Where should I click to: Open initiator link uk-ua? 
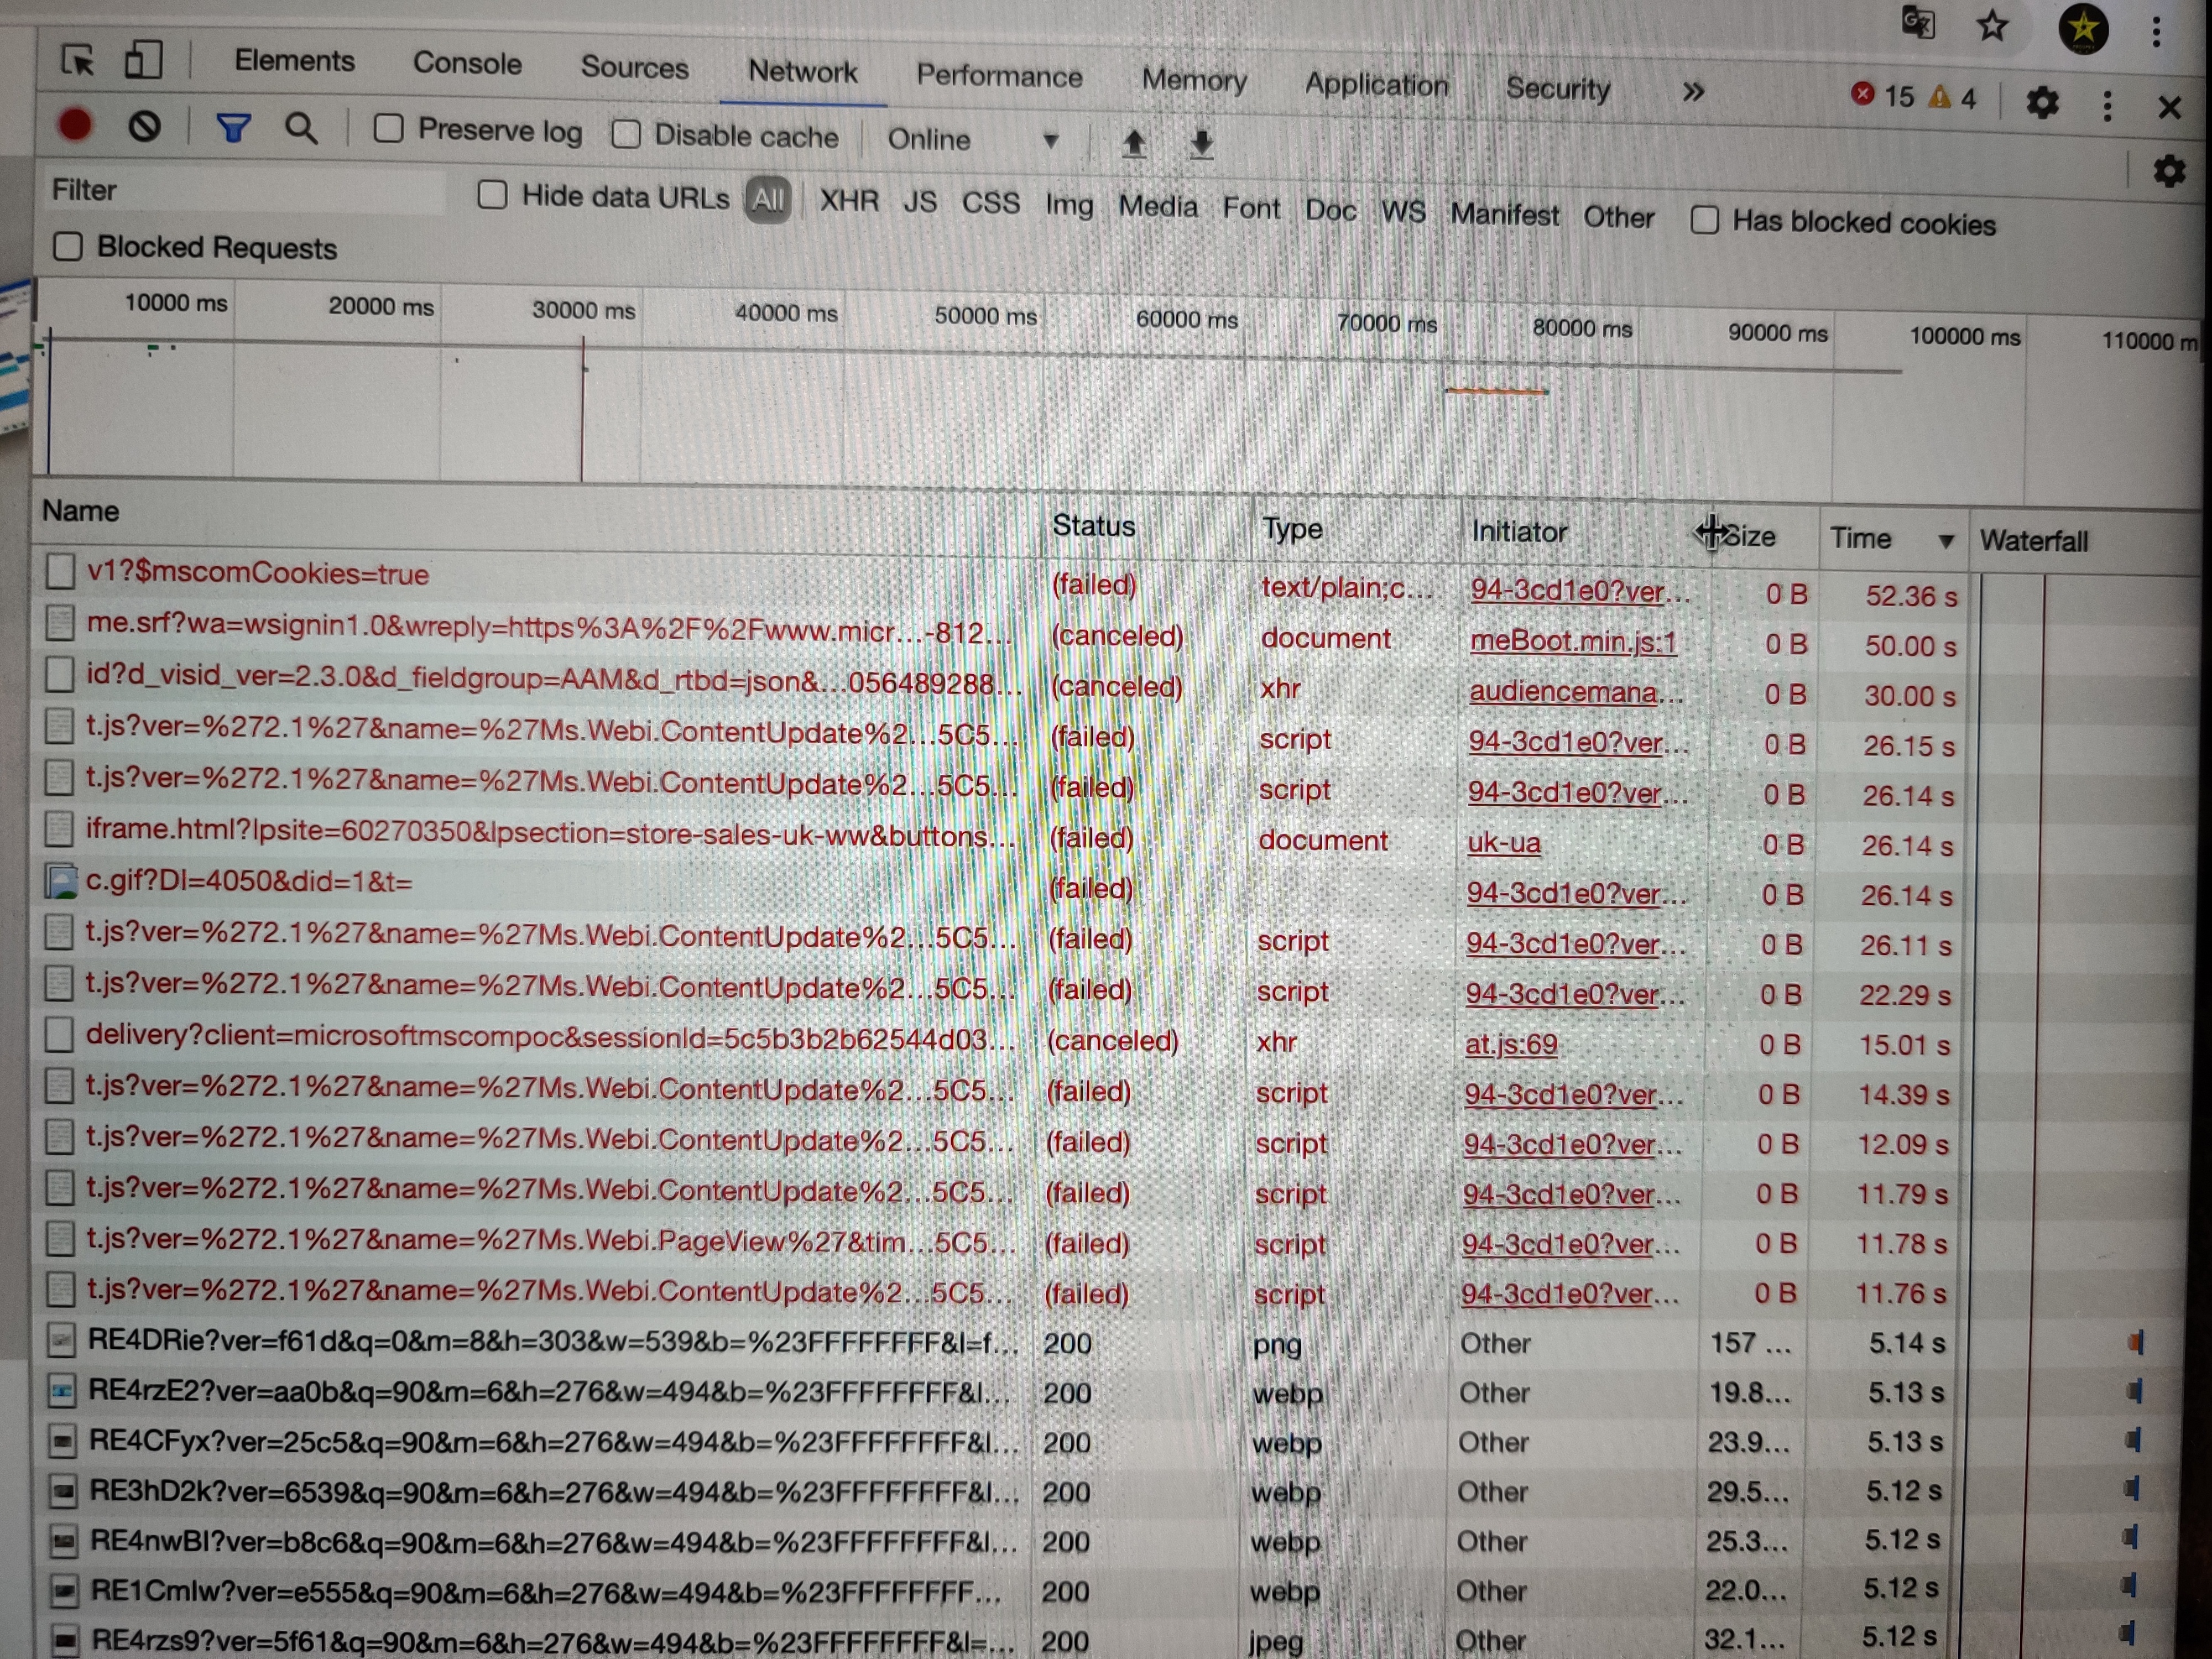point(1503,843)
